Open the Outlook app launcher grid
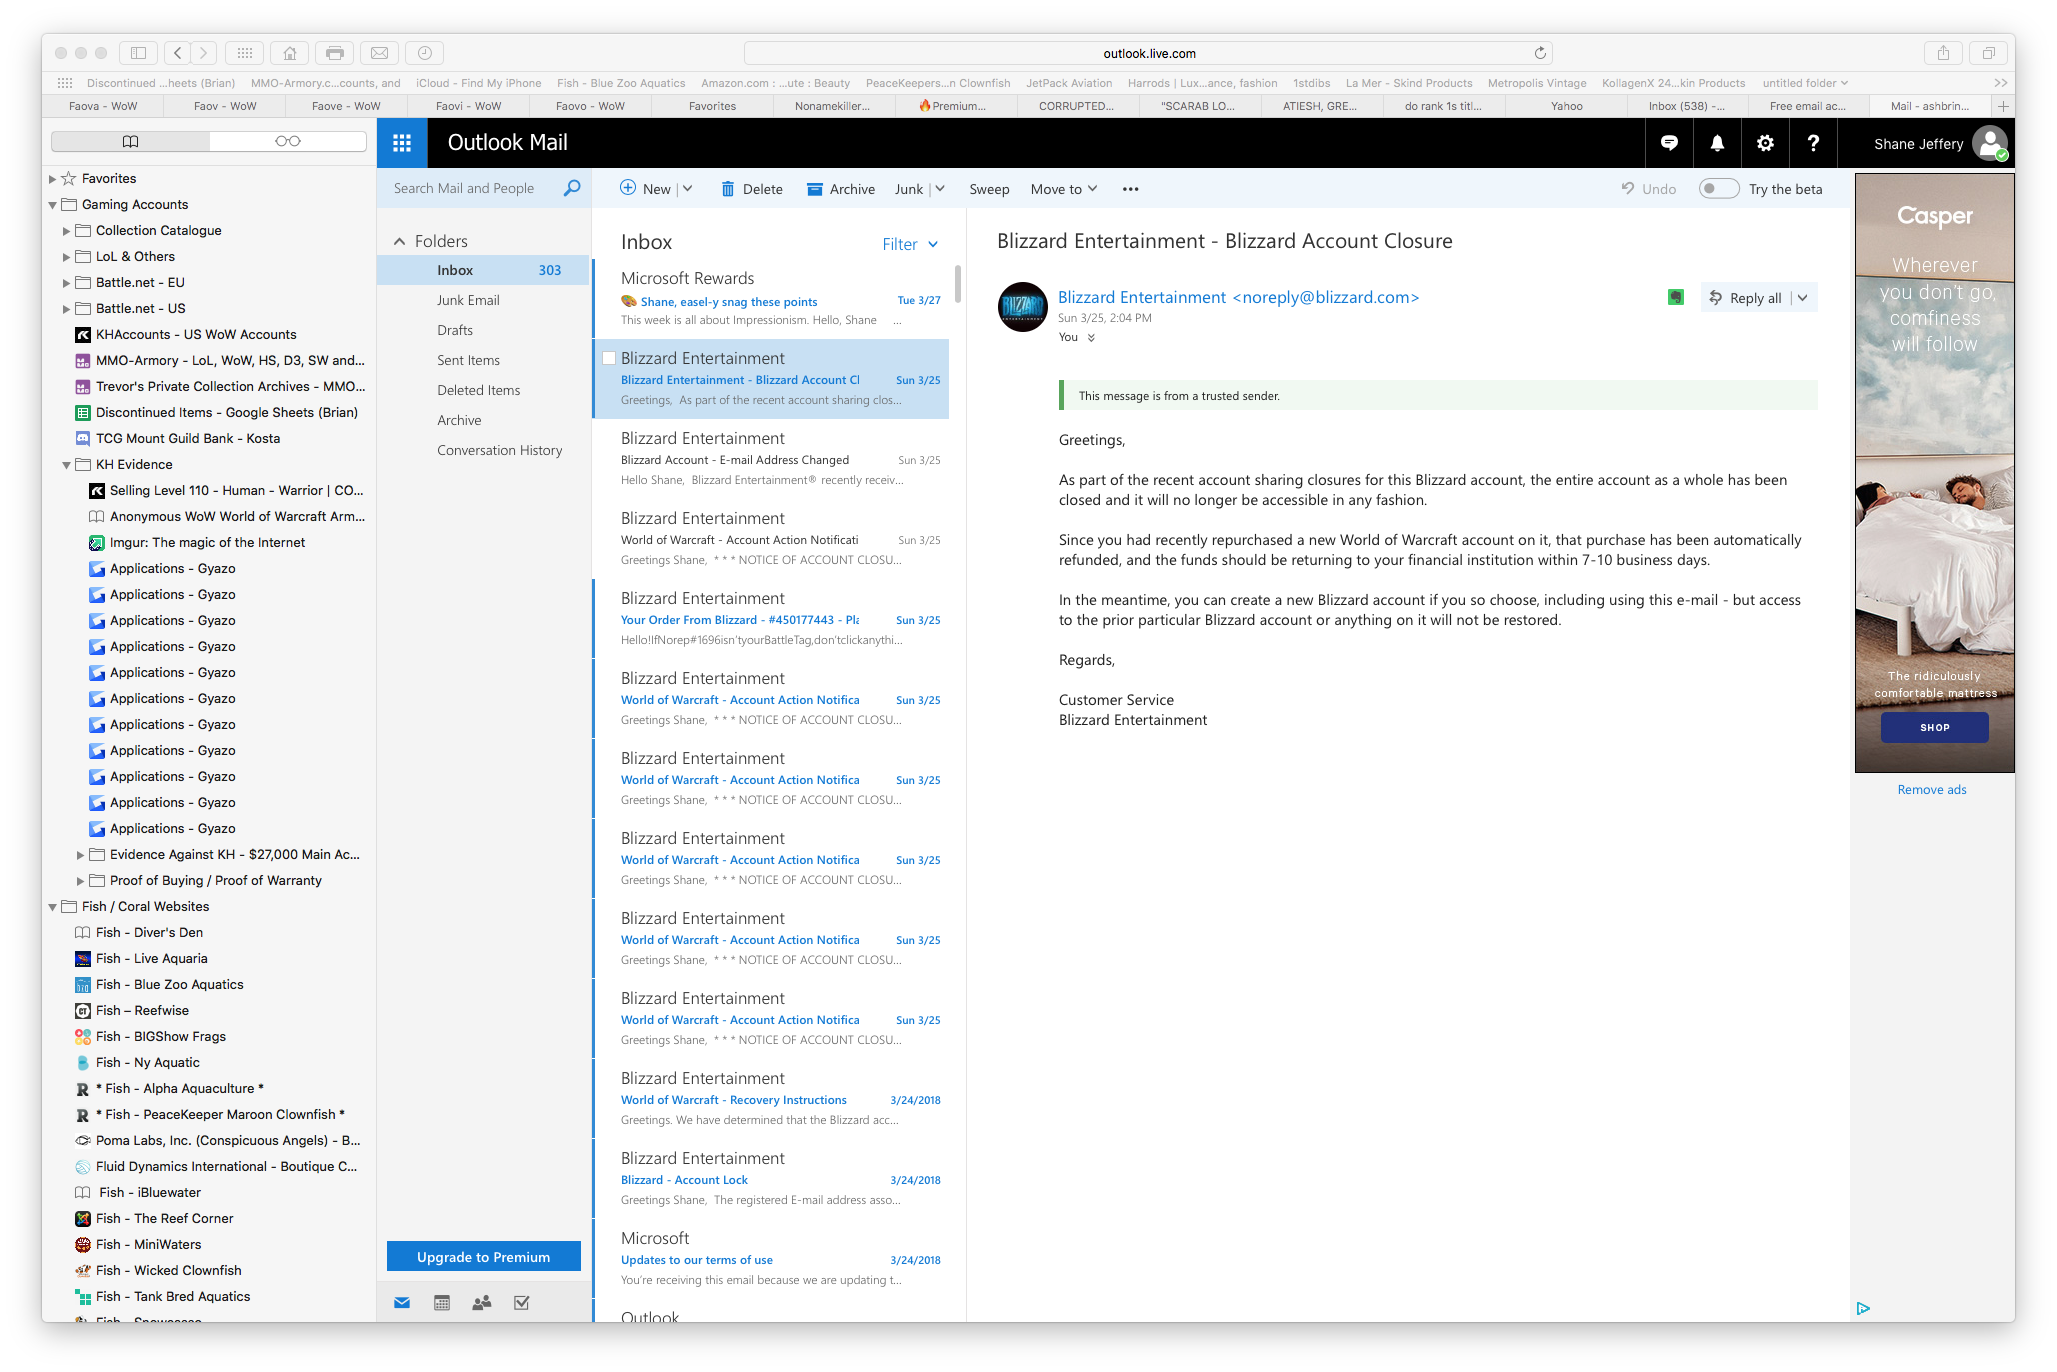 [x=402, y=143]
